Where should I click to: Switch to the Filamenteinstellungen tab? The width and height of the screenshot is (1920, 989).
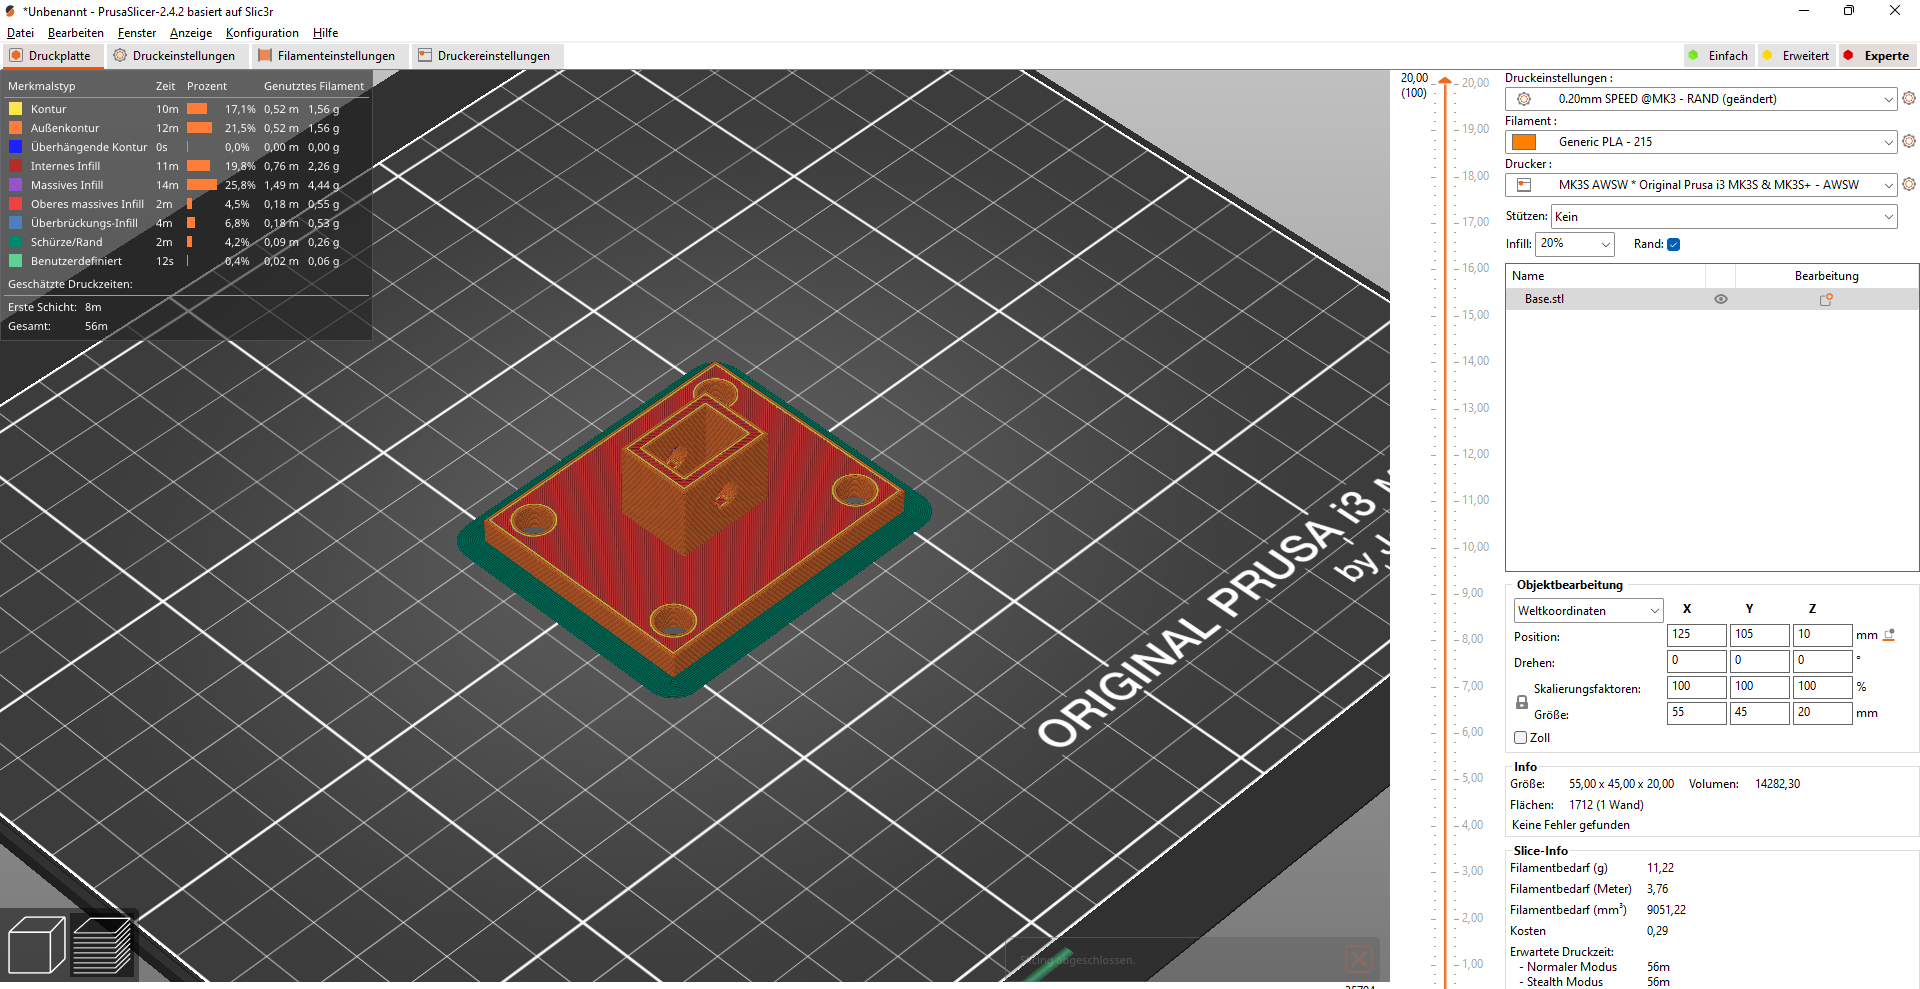pos(326,56)
